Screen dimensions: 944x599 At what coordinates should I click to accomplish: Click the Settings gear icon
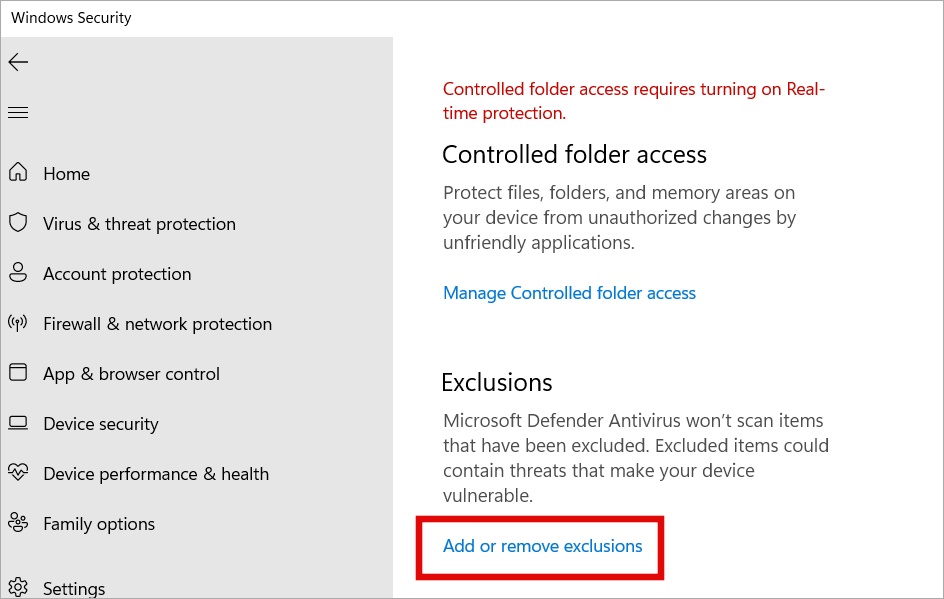[x=18, y=586]
